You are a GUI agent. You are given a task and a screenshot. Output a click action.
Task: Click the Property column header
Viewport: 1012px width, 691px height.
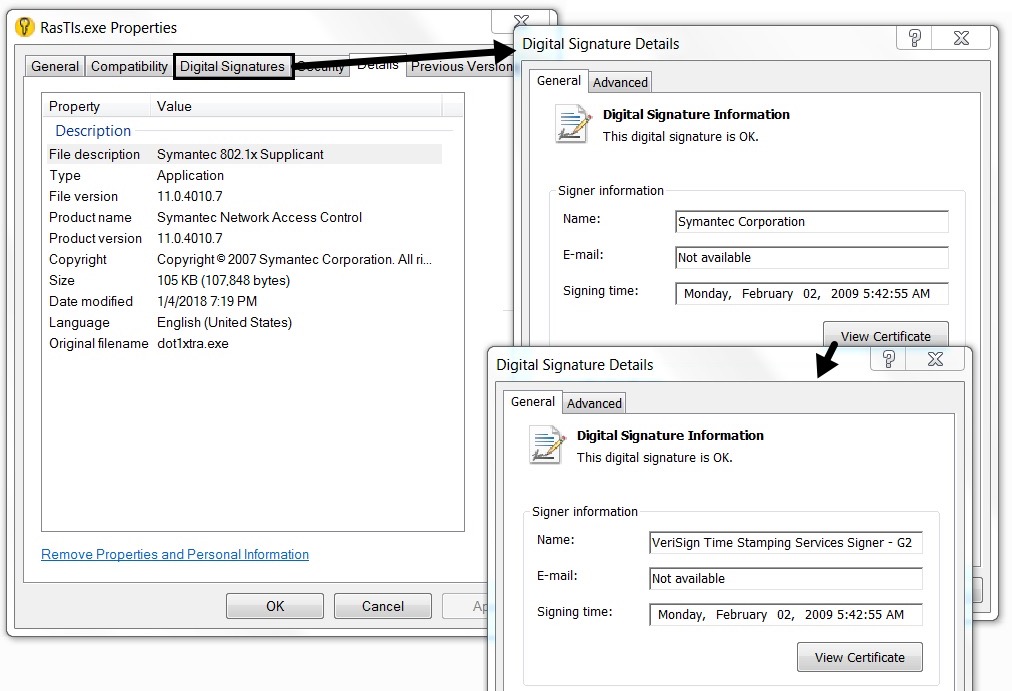[97, 106]
